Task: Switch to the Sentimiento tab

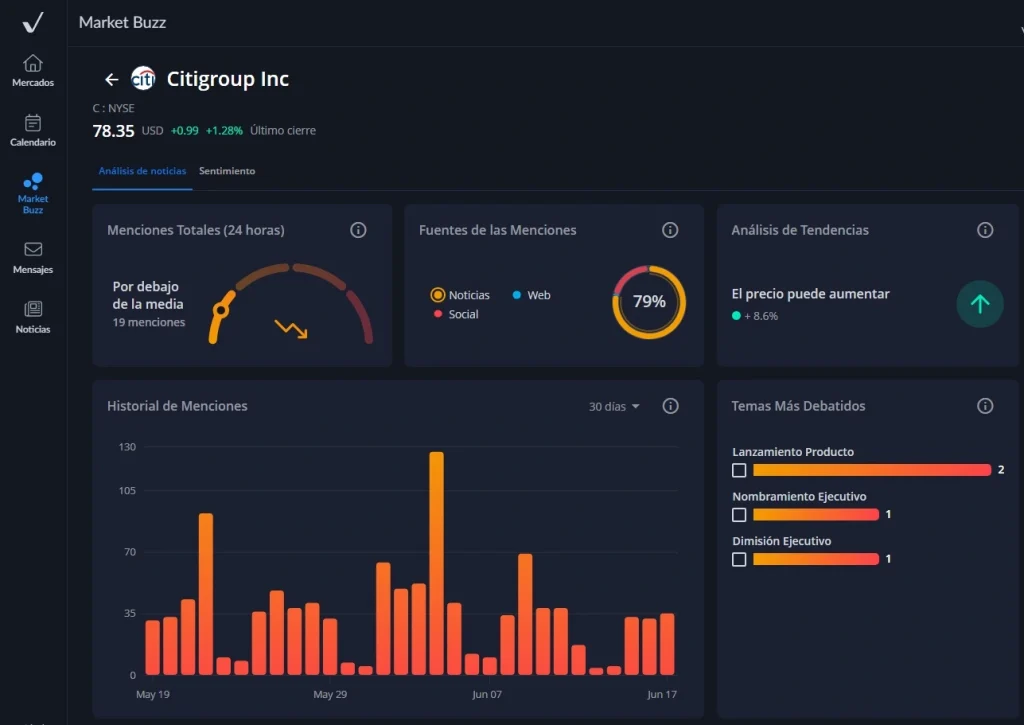Action: 227,171
